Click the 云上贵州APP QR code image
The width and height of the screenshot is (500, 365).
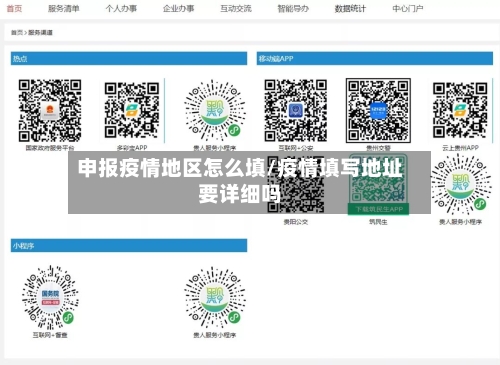(x=460, y=110)
